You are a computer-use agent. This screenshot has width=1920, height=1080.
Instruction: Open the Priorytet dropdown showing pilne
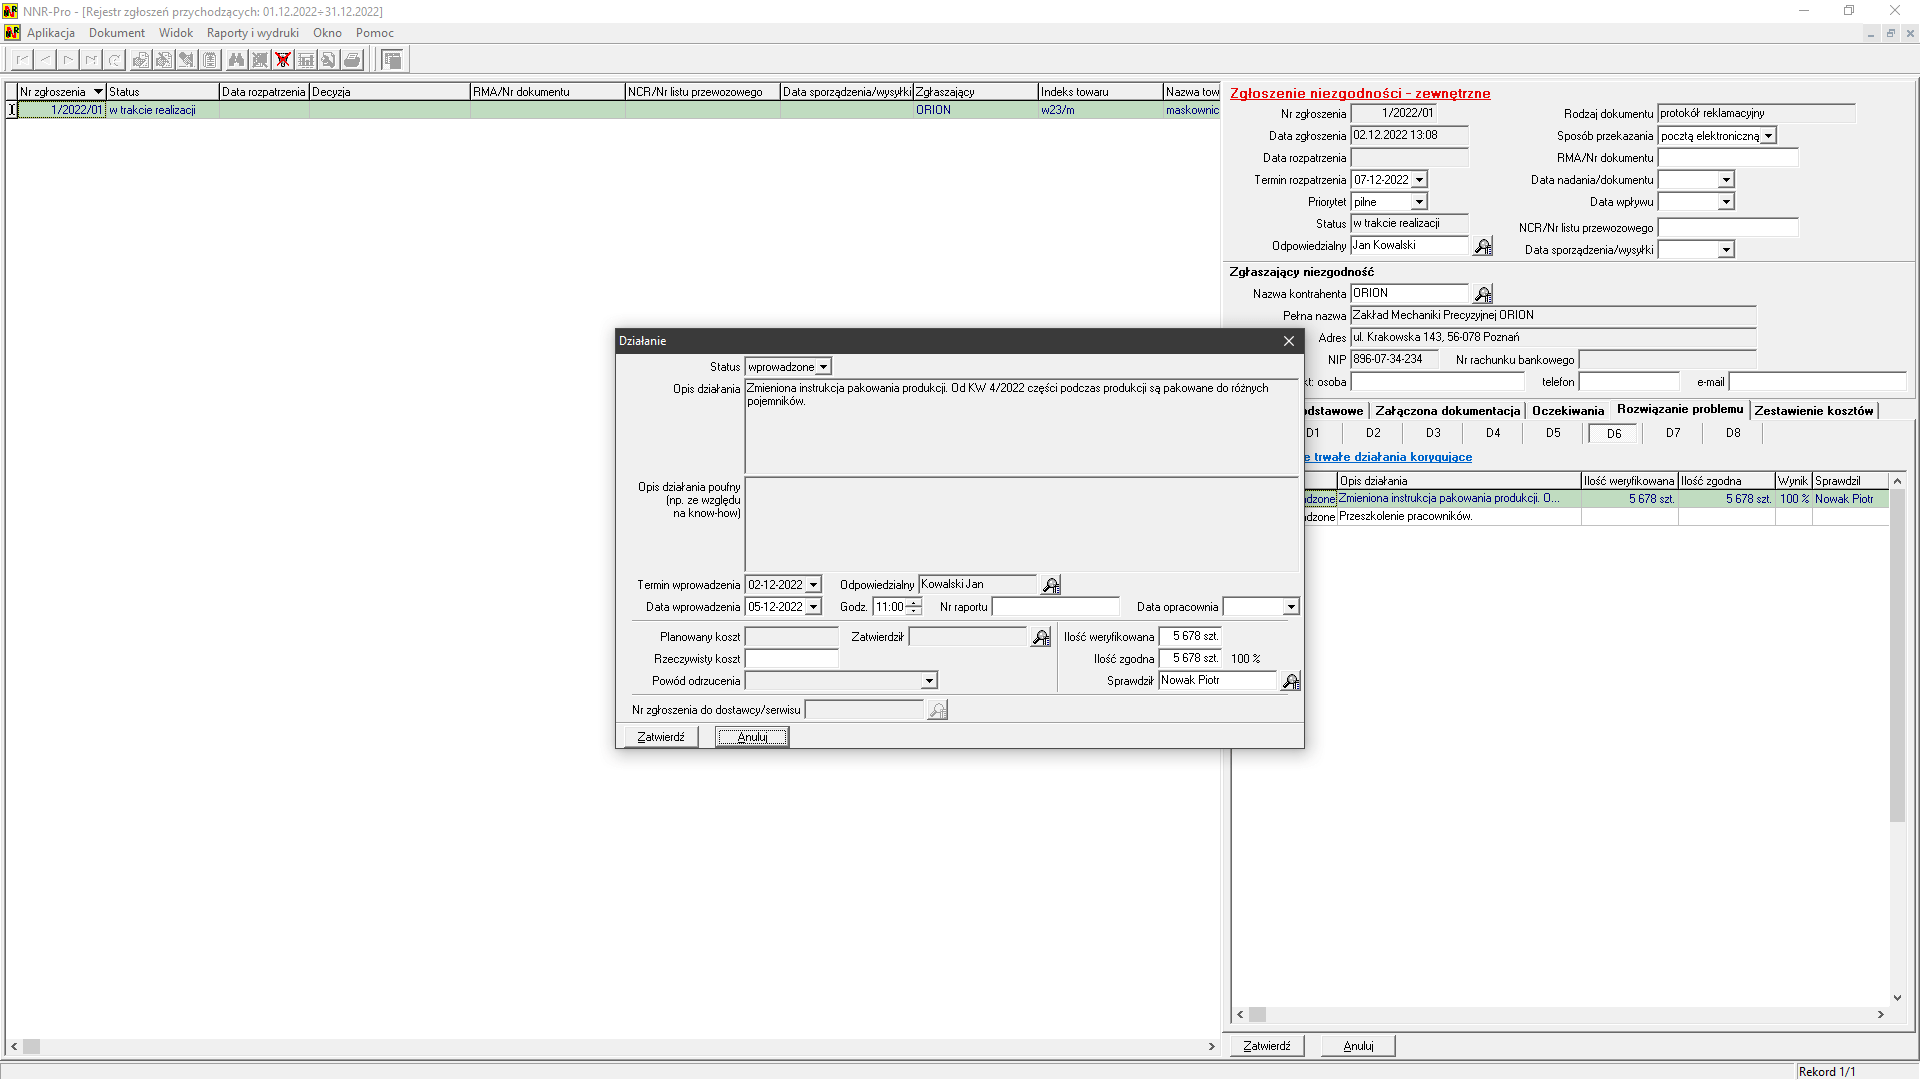pyautogui.click(x=1418, y=202)
